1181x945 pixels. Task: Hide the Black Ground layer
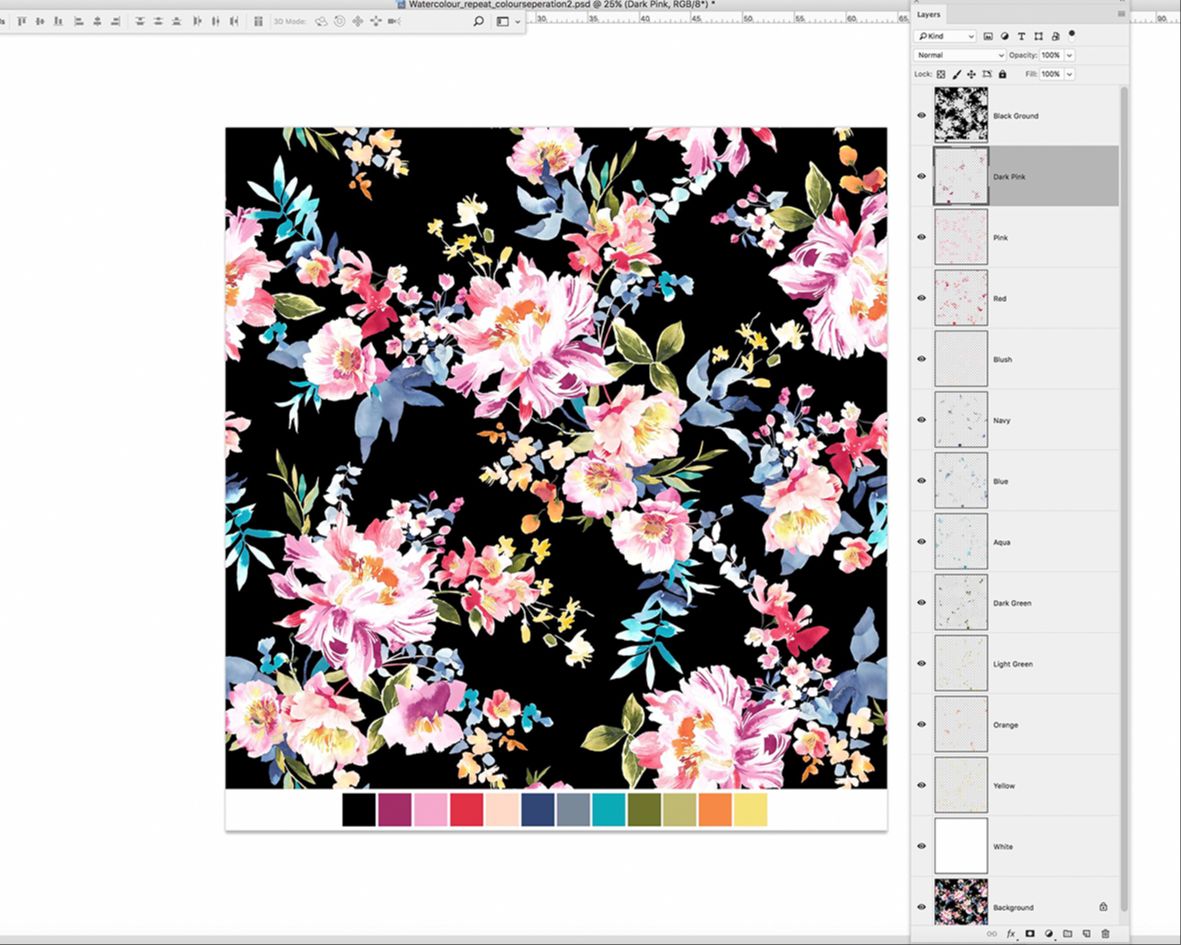pos(922,116)
